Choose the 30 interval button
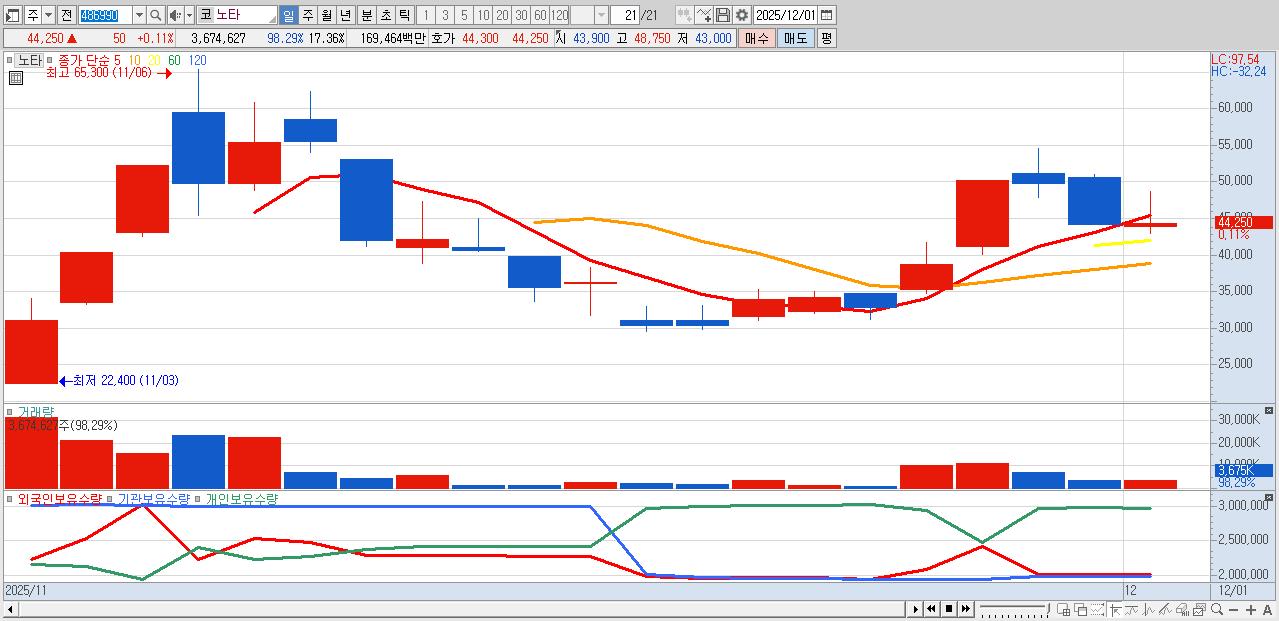 pos(521,15)
